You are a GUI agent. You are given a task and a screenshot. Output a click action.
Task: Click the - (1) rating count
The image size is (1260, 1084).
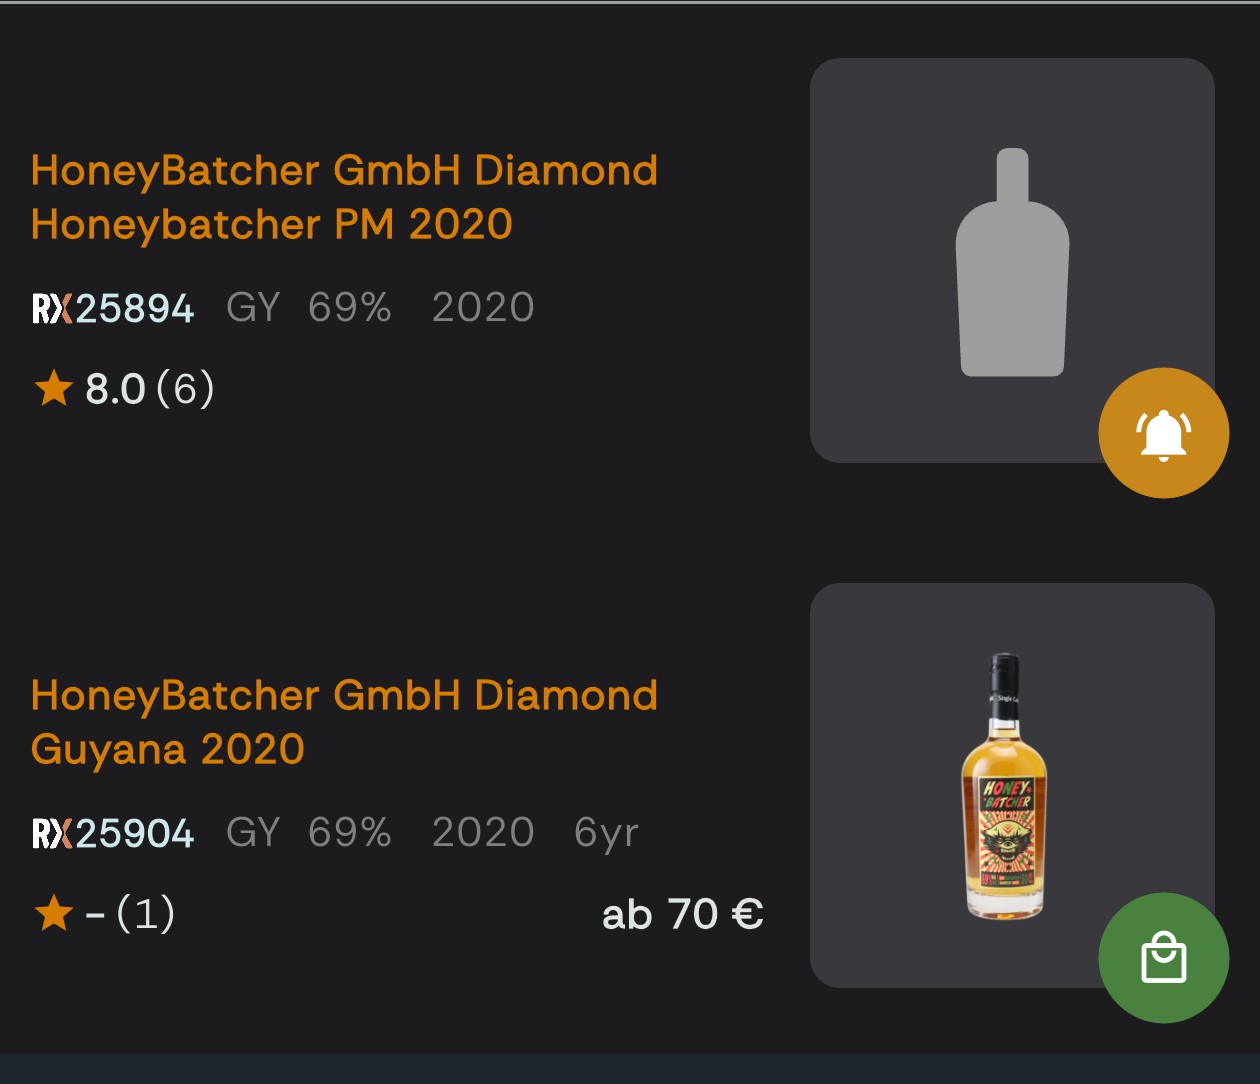pos(131,914)
